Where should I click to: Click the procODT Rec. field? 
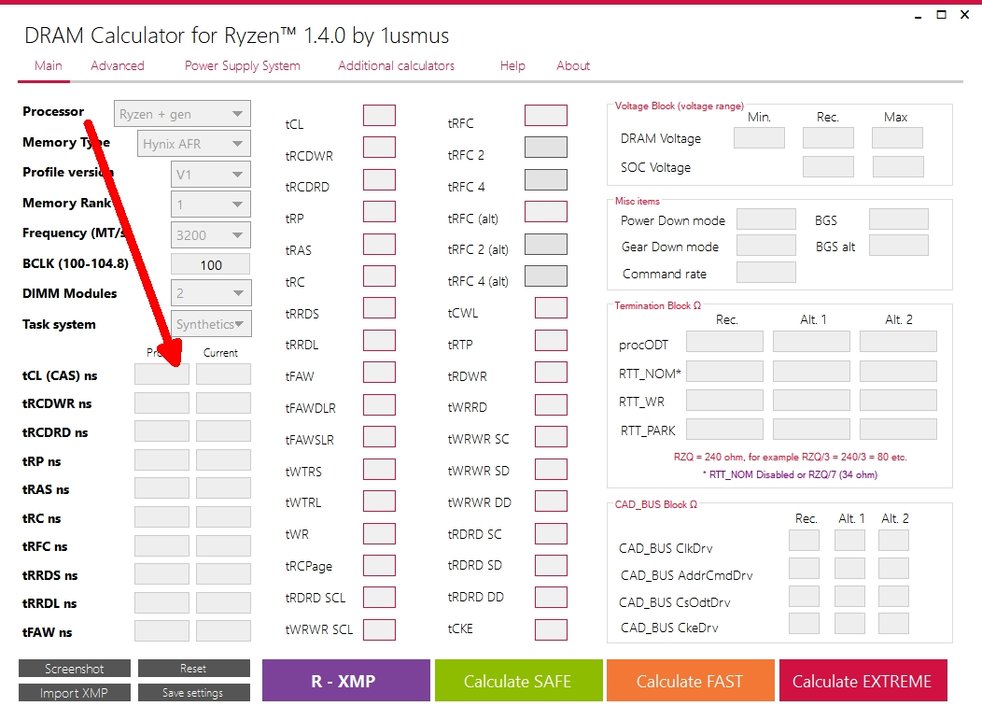(725, 342)
